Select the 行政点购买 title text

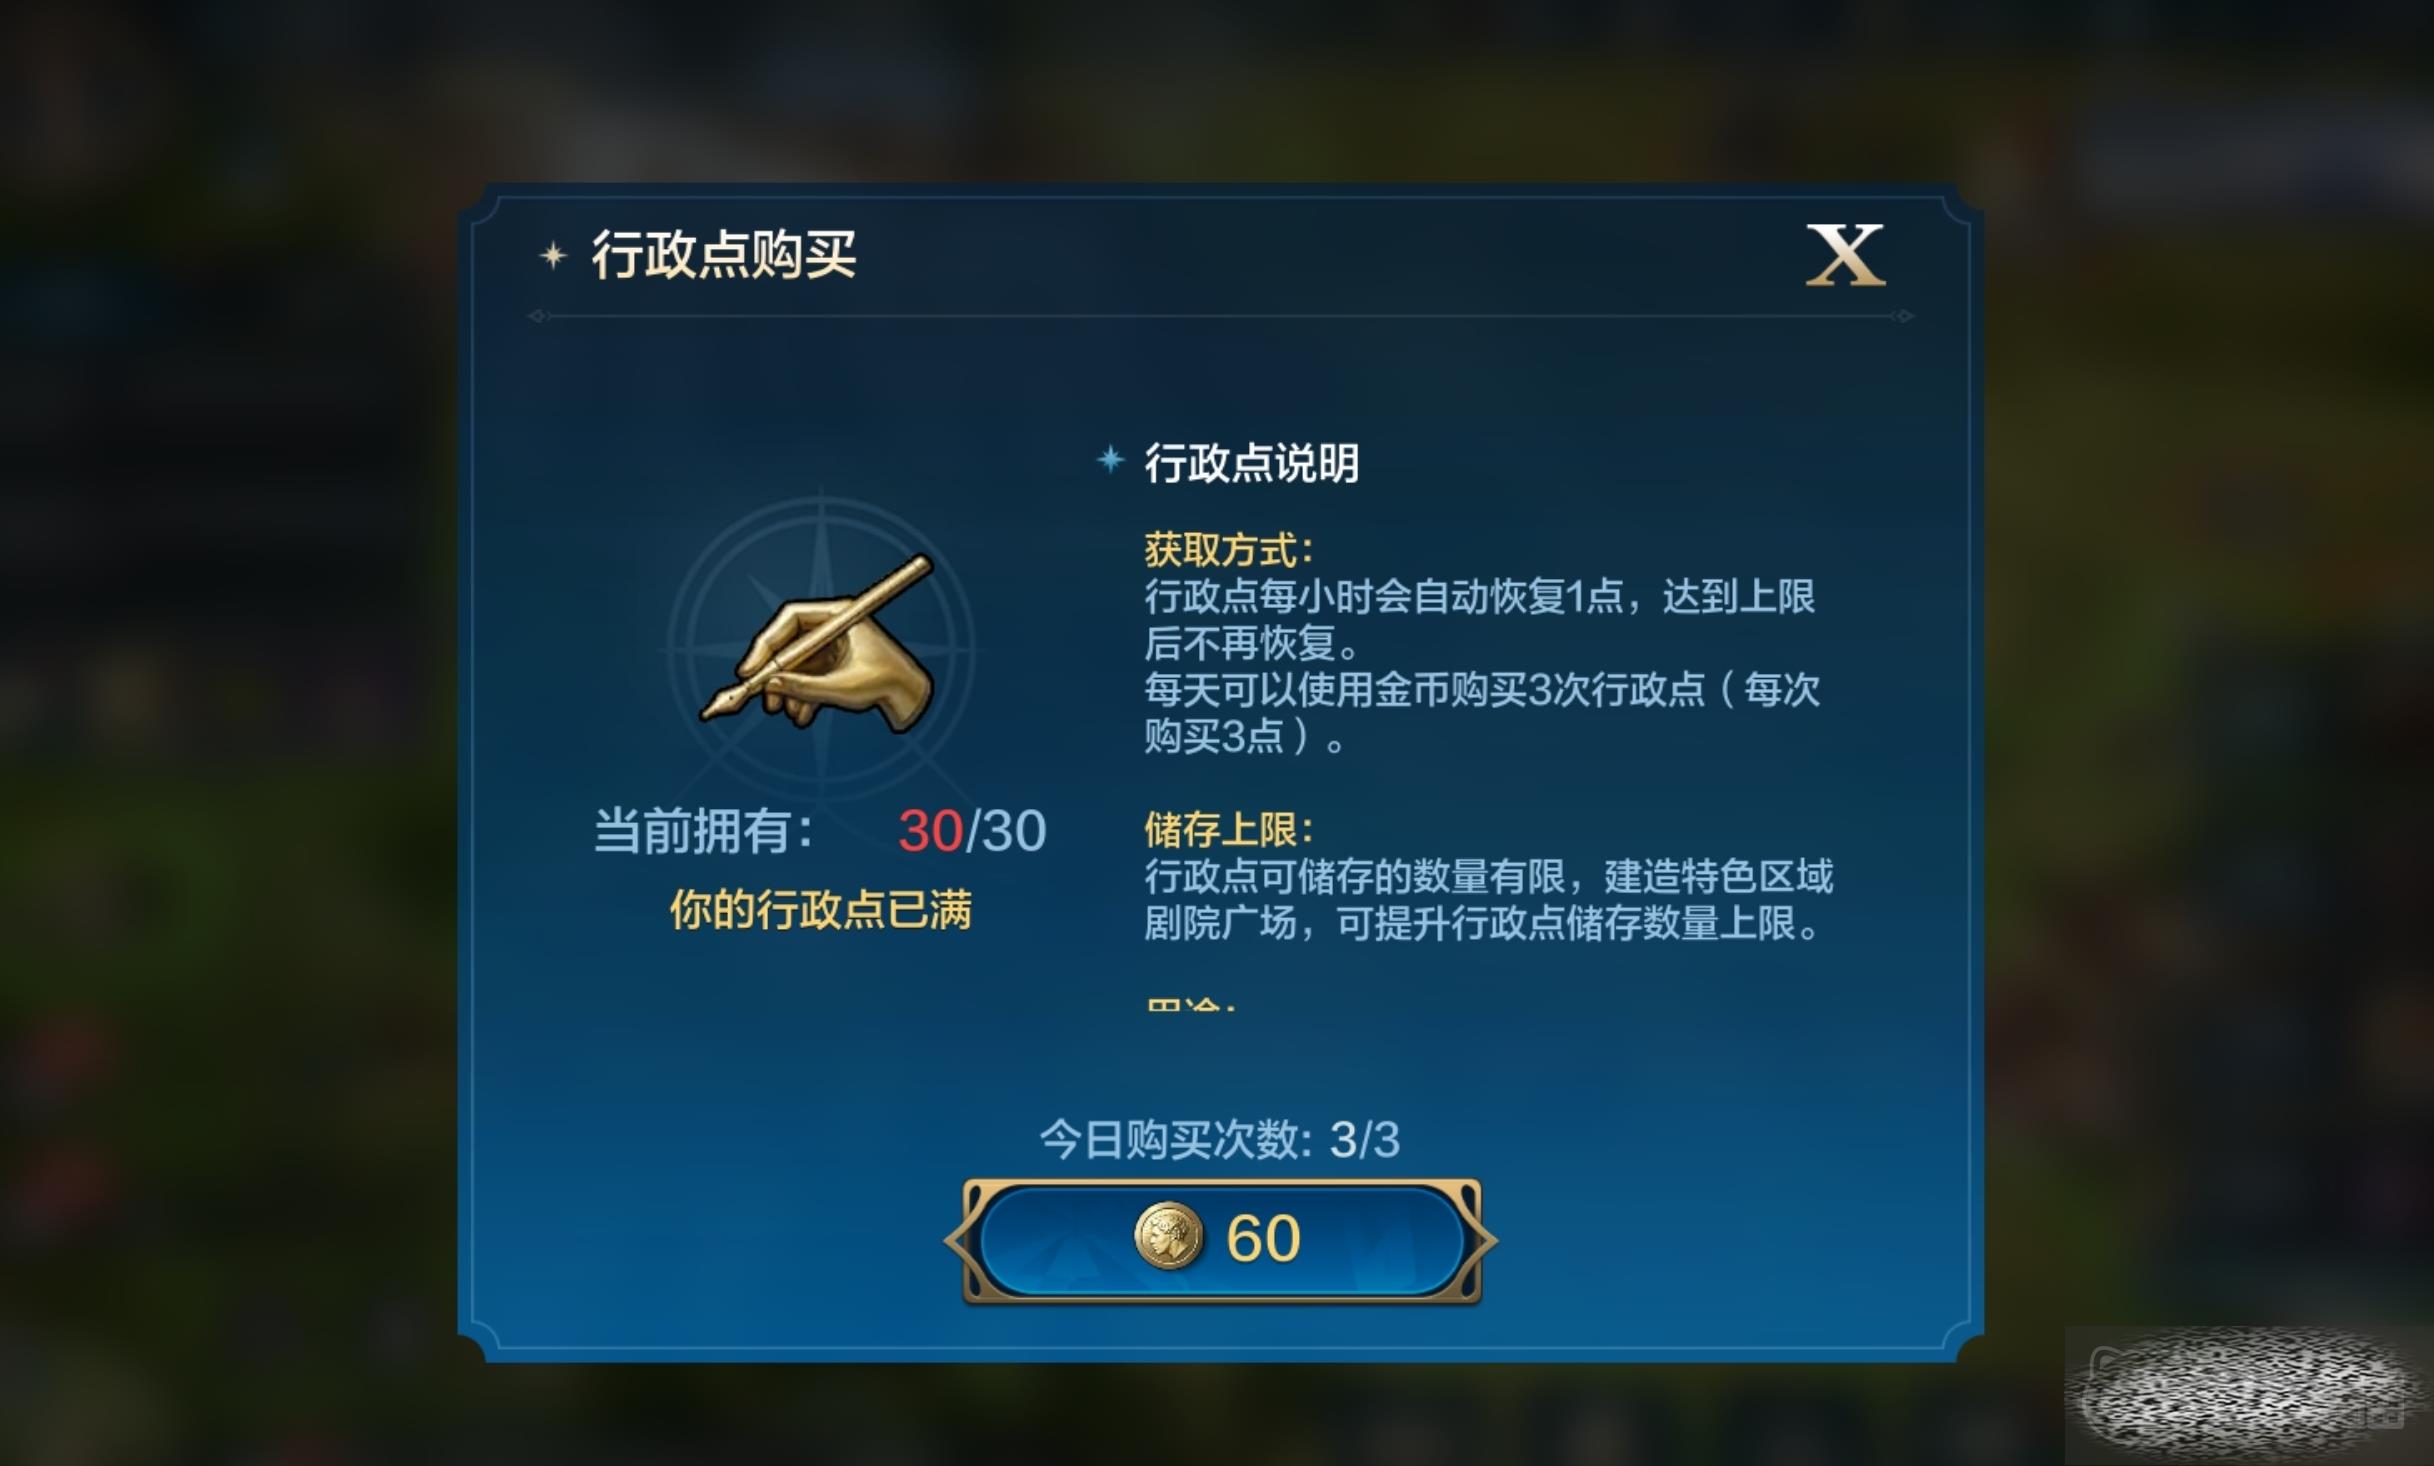pos(724,255)
